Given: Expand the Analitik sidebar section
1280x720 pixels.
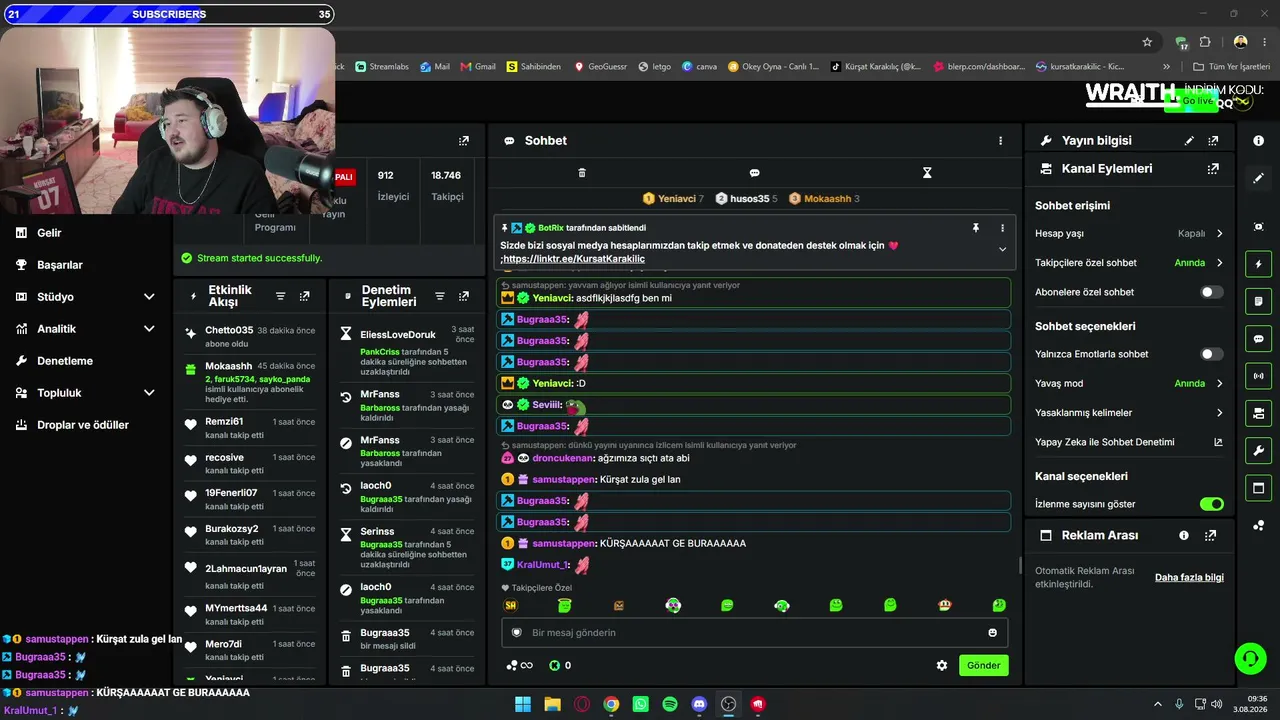Looking at the screenshot, I should (x=149, y=329).
